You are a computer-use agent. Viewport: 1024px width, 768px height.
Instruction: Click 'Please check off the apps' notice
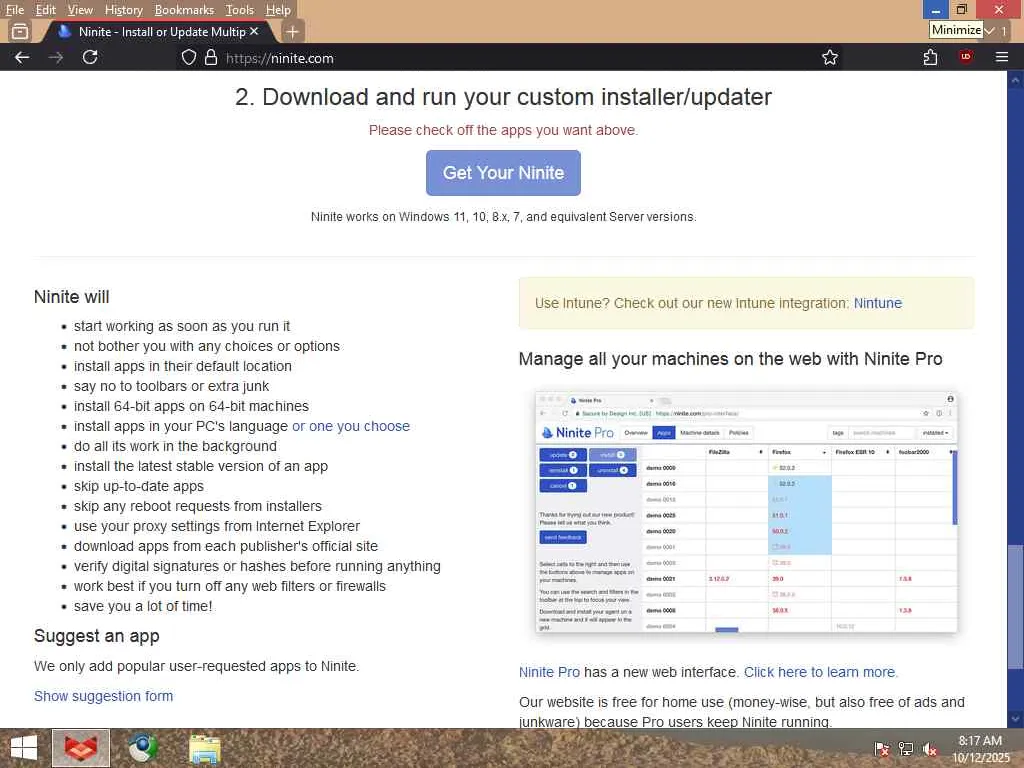503,130
